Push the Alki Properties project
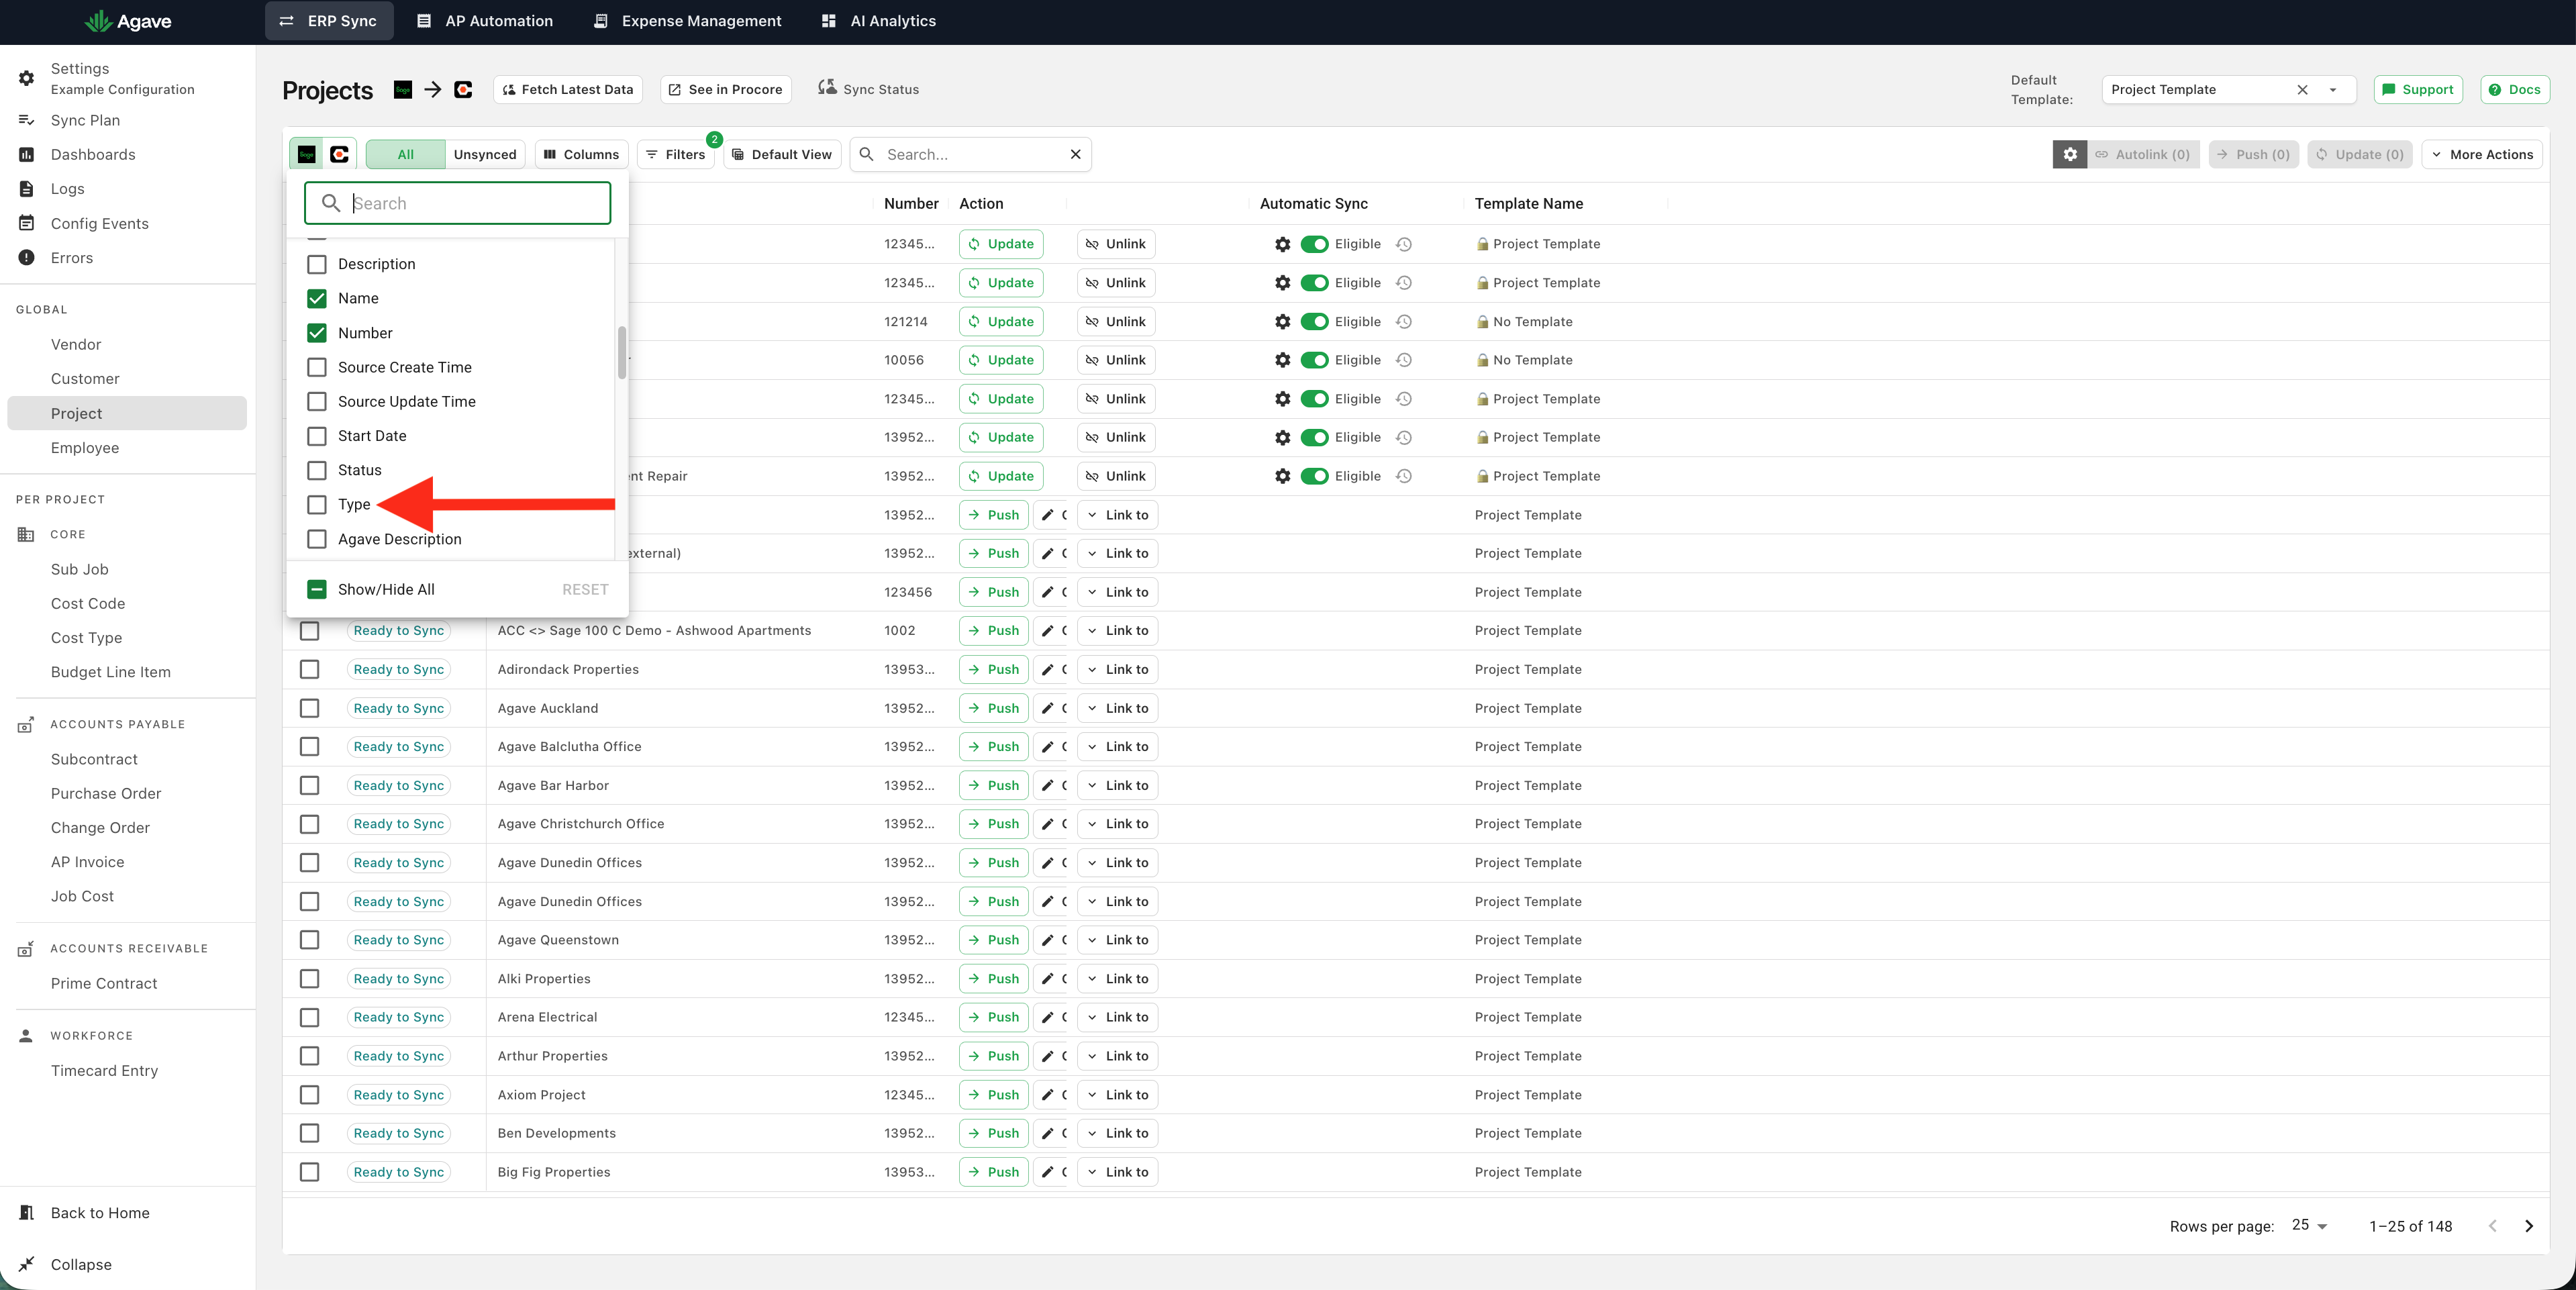This screenshot has width=2576, height=1290. tap(993, 978)
